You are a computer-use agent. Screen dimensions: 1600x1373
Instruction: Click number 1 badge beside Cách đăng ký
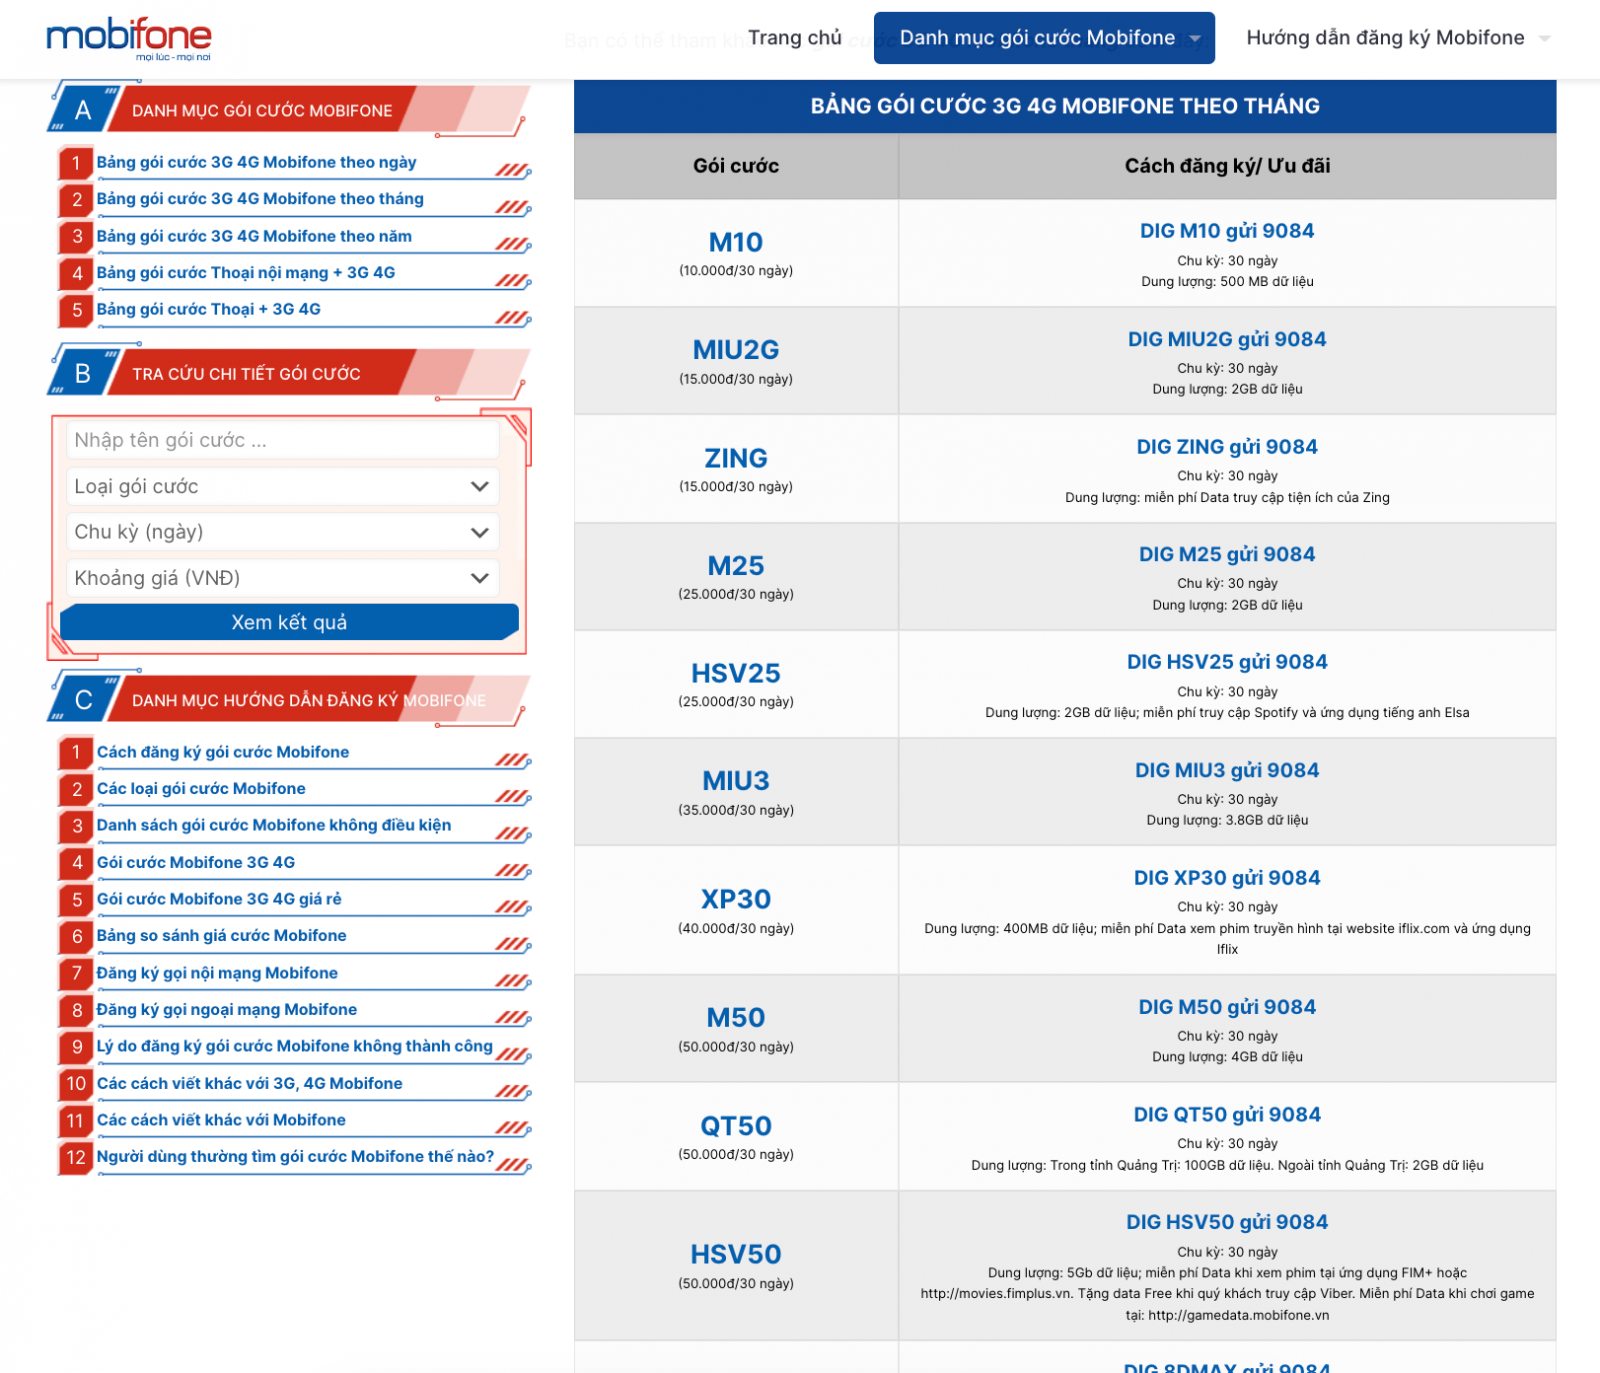[76, 753]
